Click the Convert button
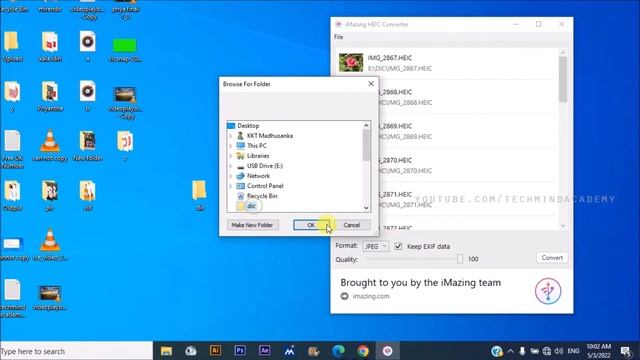Screen dimensions: 640x360 (x=552, y=258)
